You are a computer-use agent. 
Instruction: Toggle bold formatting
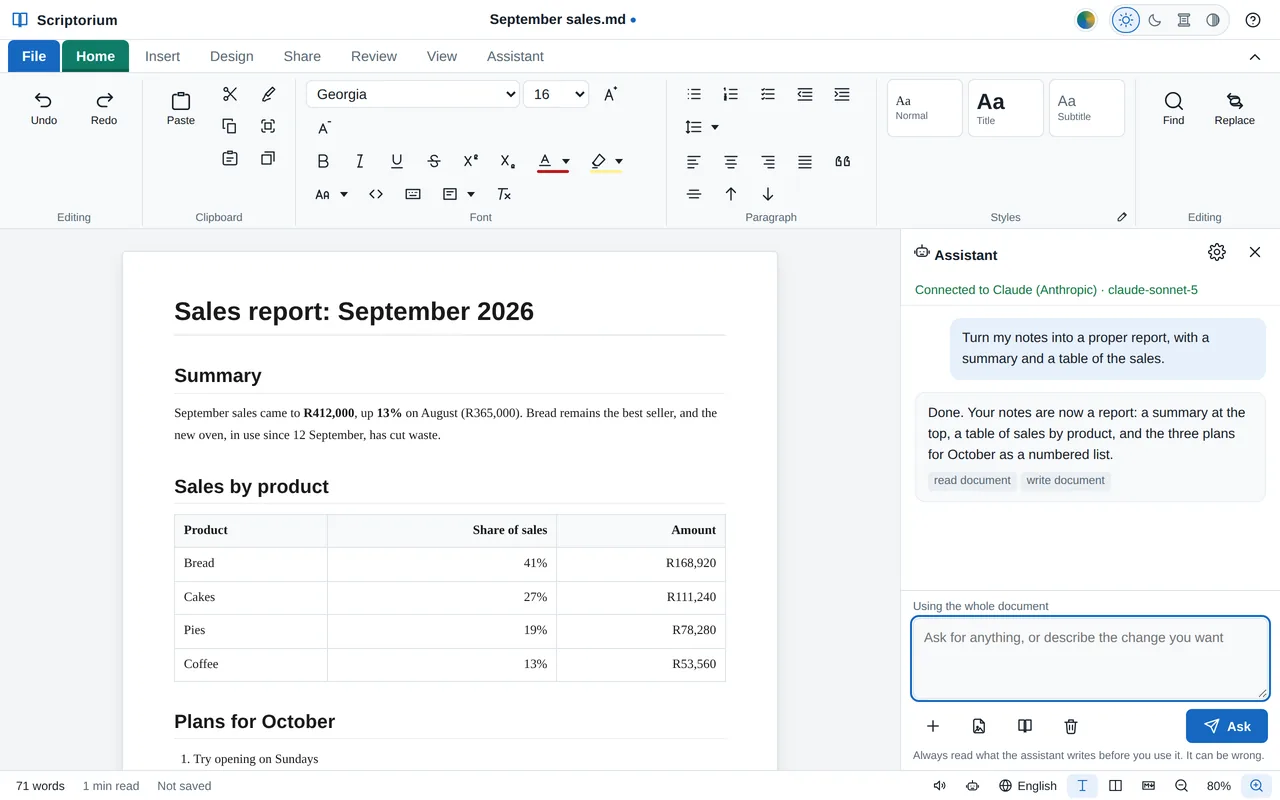point(323,161)
